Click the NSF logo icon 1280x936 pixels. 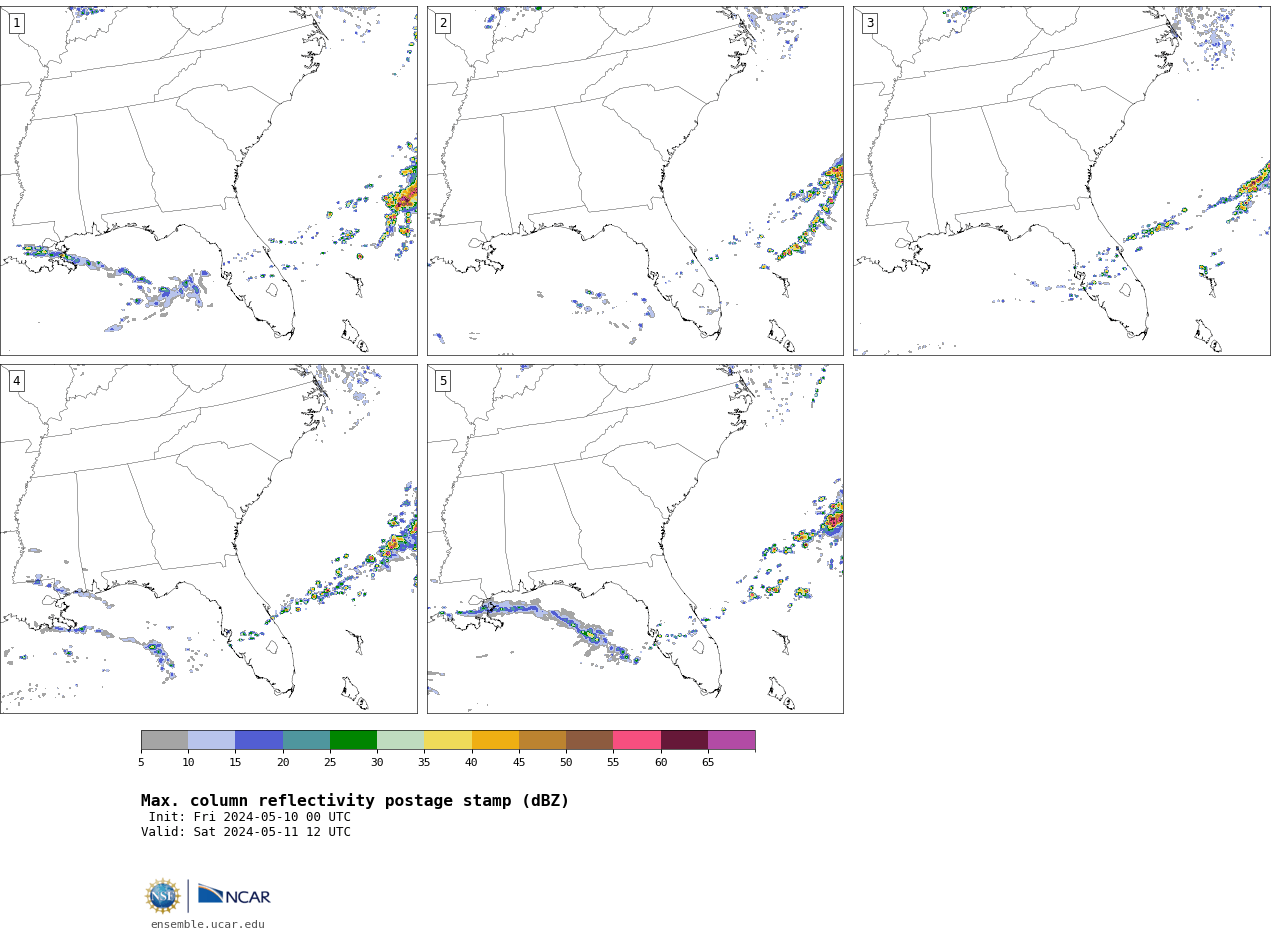pyautogui.click(x=163, y=896)
